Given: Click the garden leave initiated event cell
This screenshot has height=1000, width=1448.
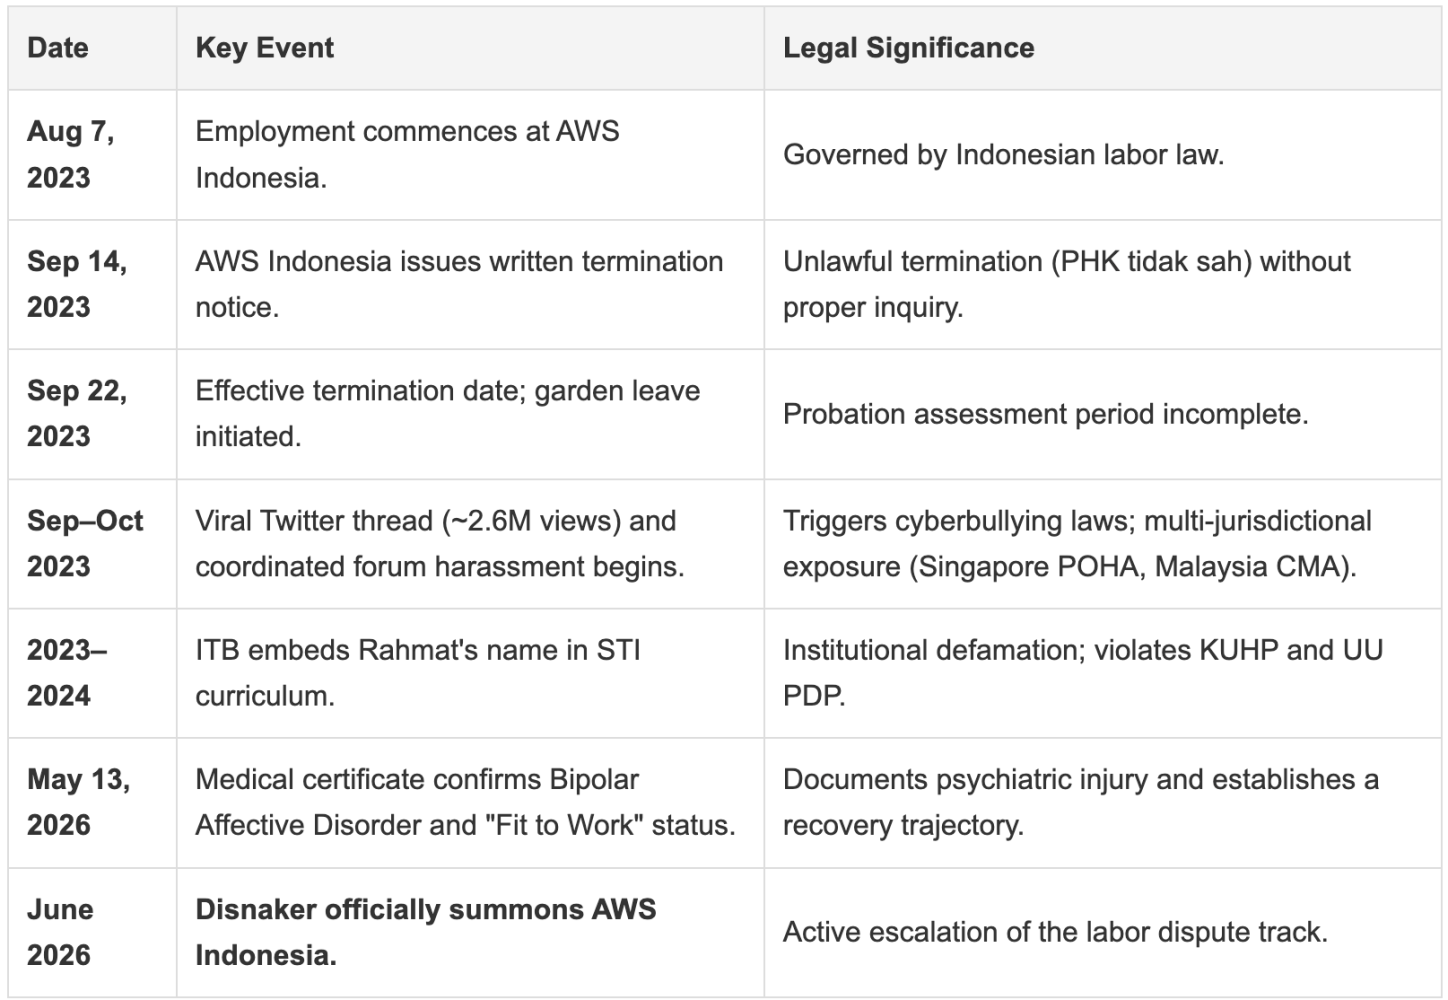Looking at the screenshot, I should 470,414.
